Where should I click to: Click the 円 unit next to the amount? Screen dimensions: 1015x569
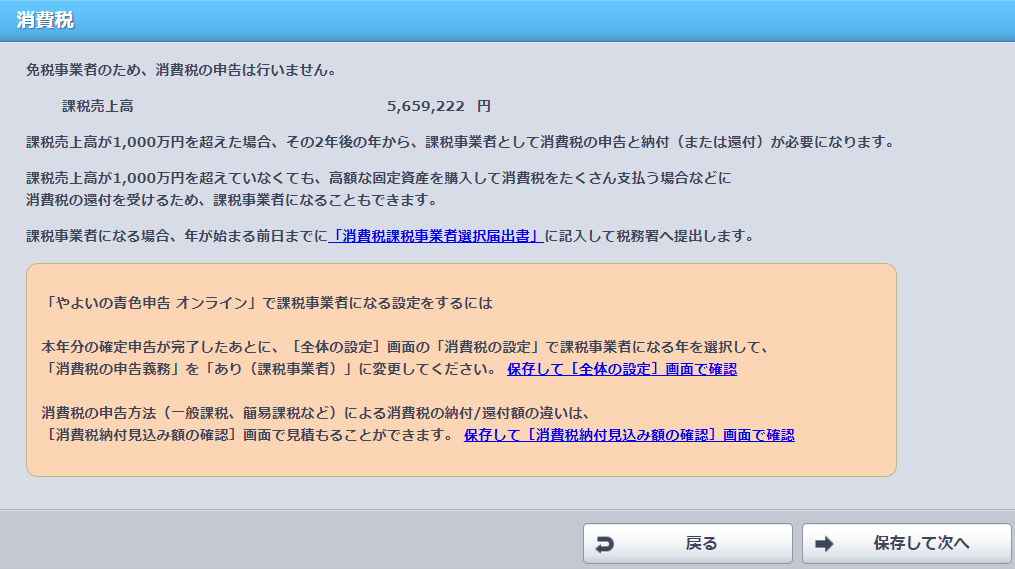484,106
